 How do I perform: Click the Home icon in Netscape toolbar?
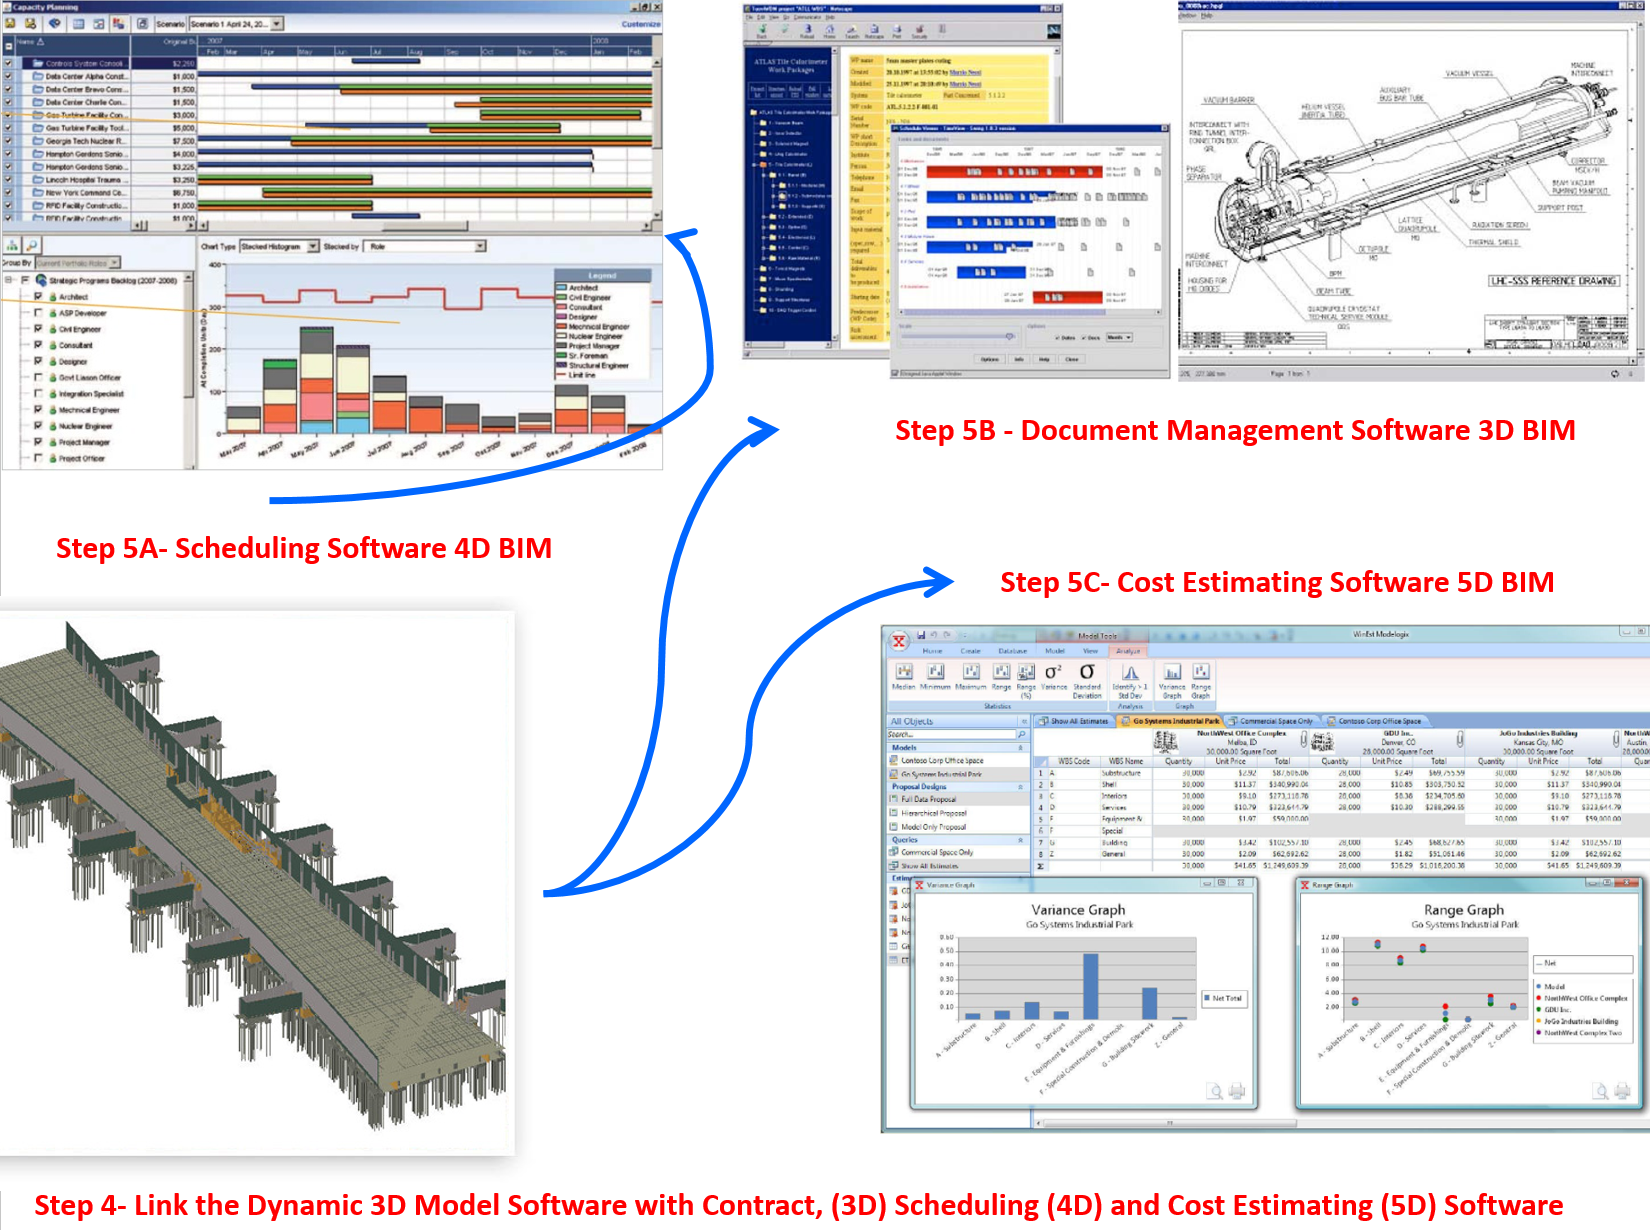click(829, 30)
